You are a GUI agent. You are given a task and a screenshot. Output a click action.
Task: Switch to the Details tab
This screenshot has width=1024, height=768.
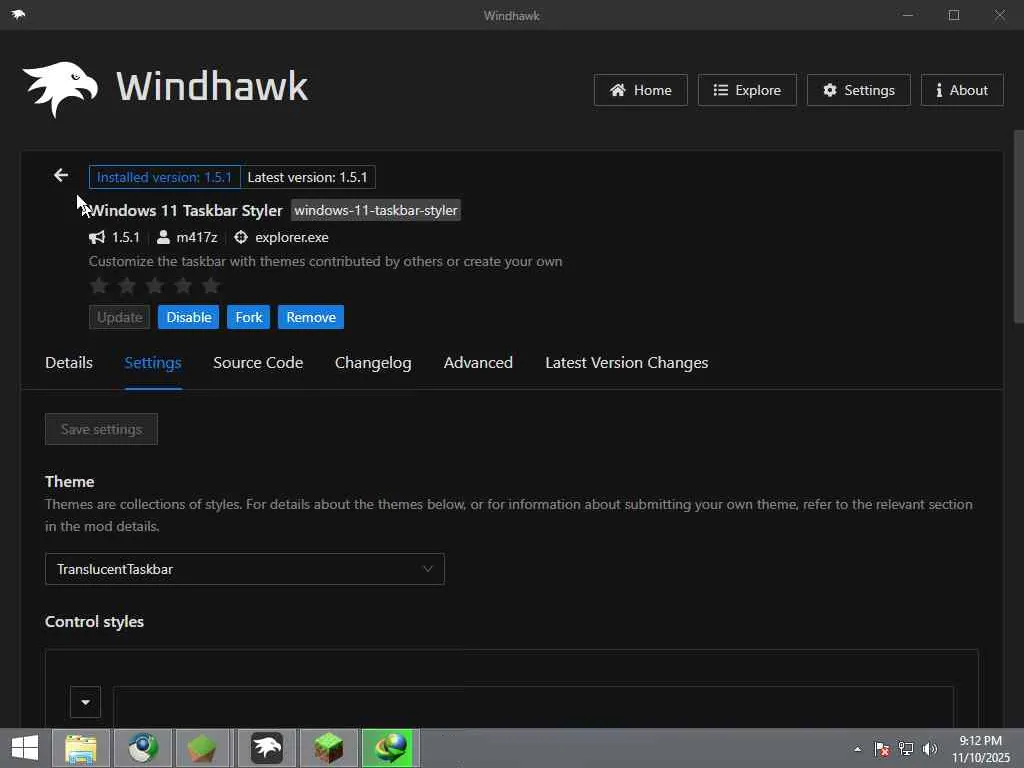pos(69,363)
